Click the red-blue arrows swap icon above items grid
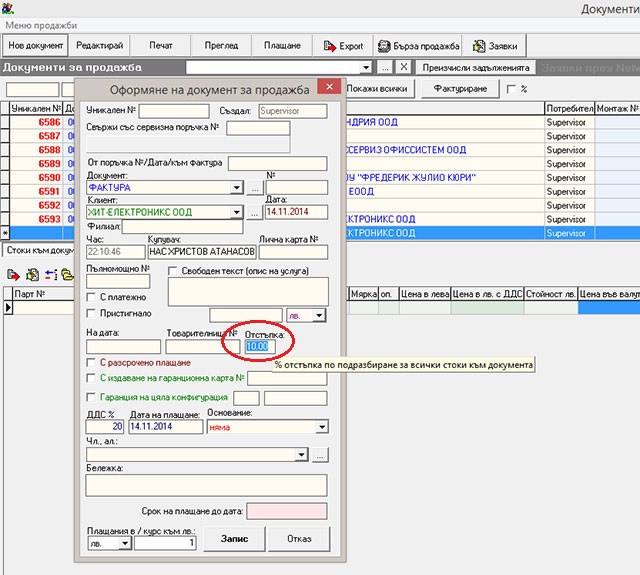The image size is (640, 575). click(51, 275)
